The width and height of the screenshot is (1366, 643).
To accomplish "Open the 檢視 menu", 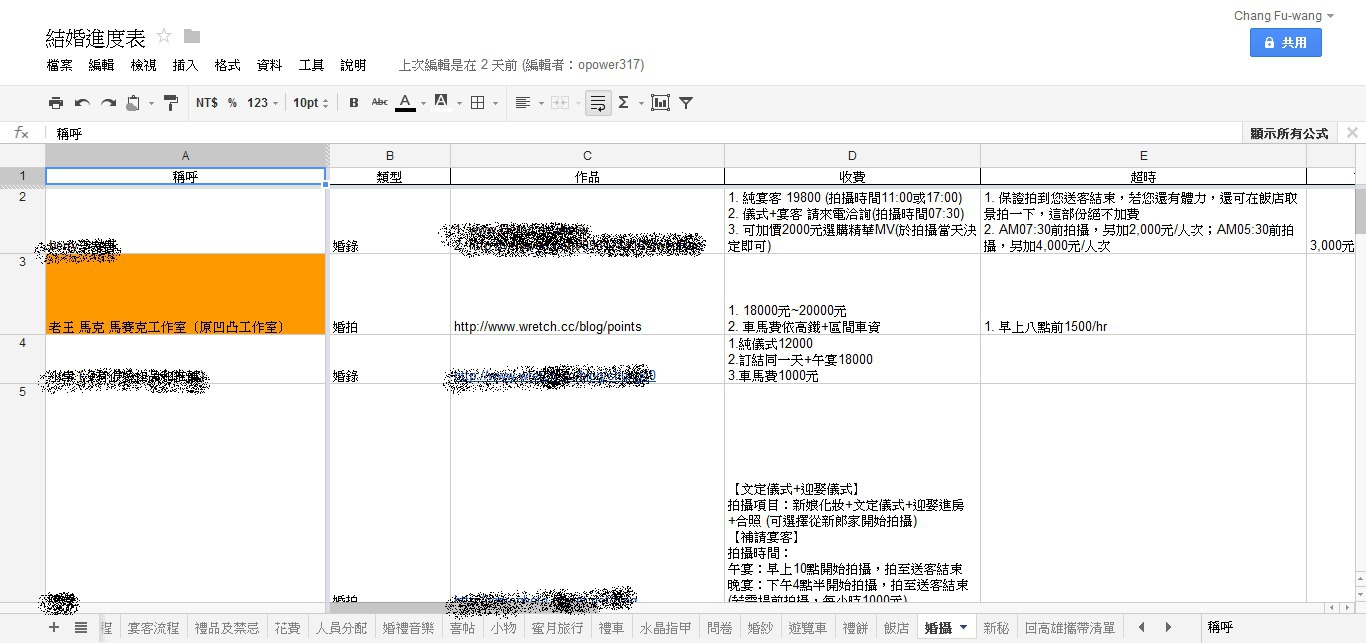I will coord(143,65).
